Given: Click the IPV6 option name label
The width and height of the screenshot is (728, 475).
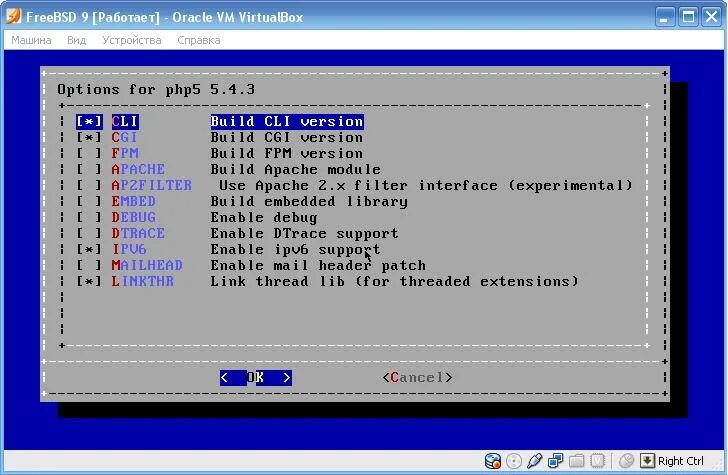Looking at the screenshot, I should click(129, 249).
